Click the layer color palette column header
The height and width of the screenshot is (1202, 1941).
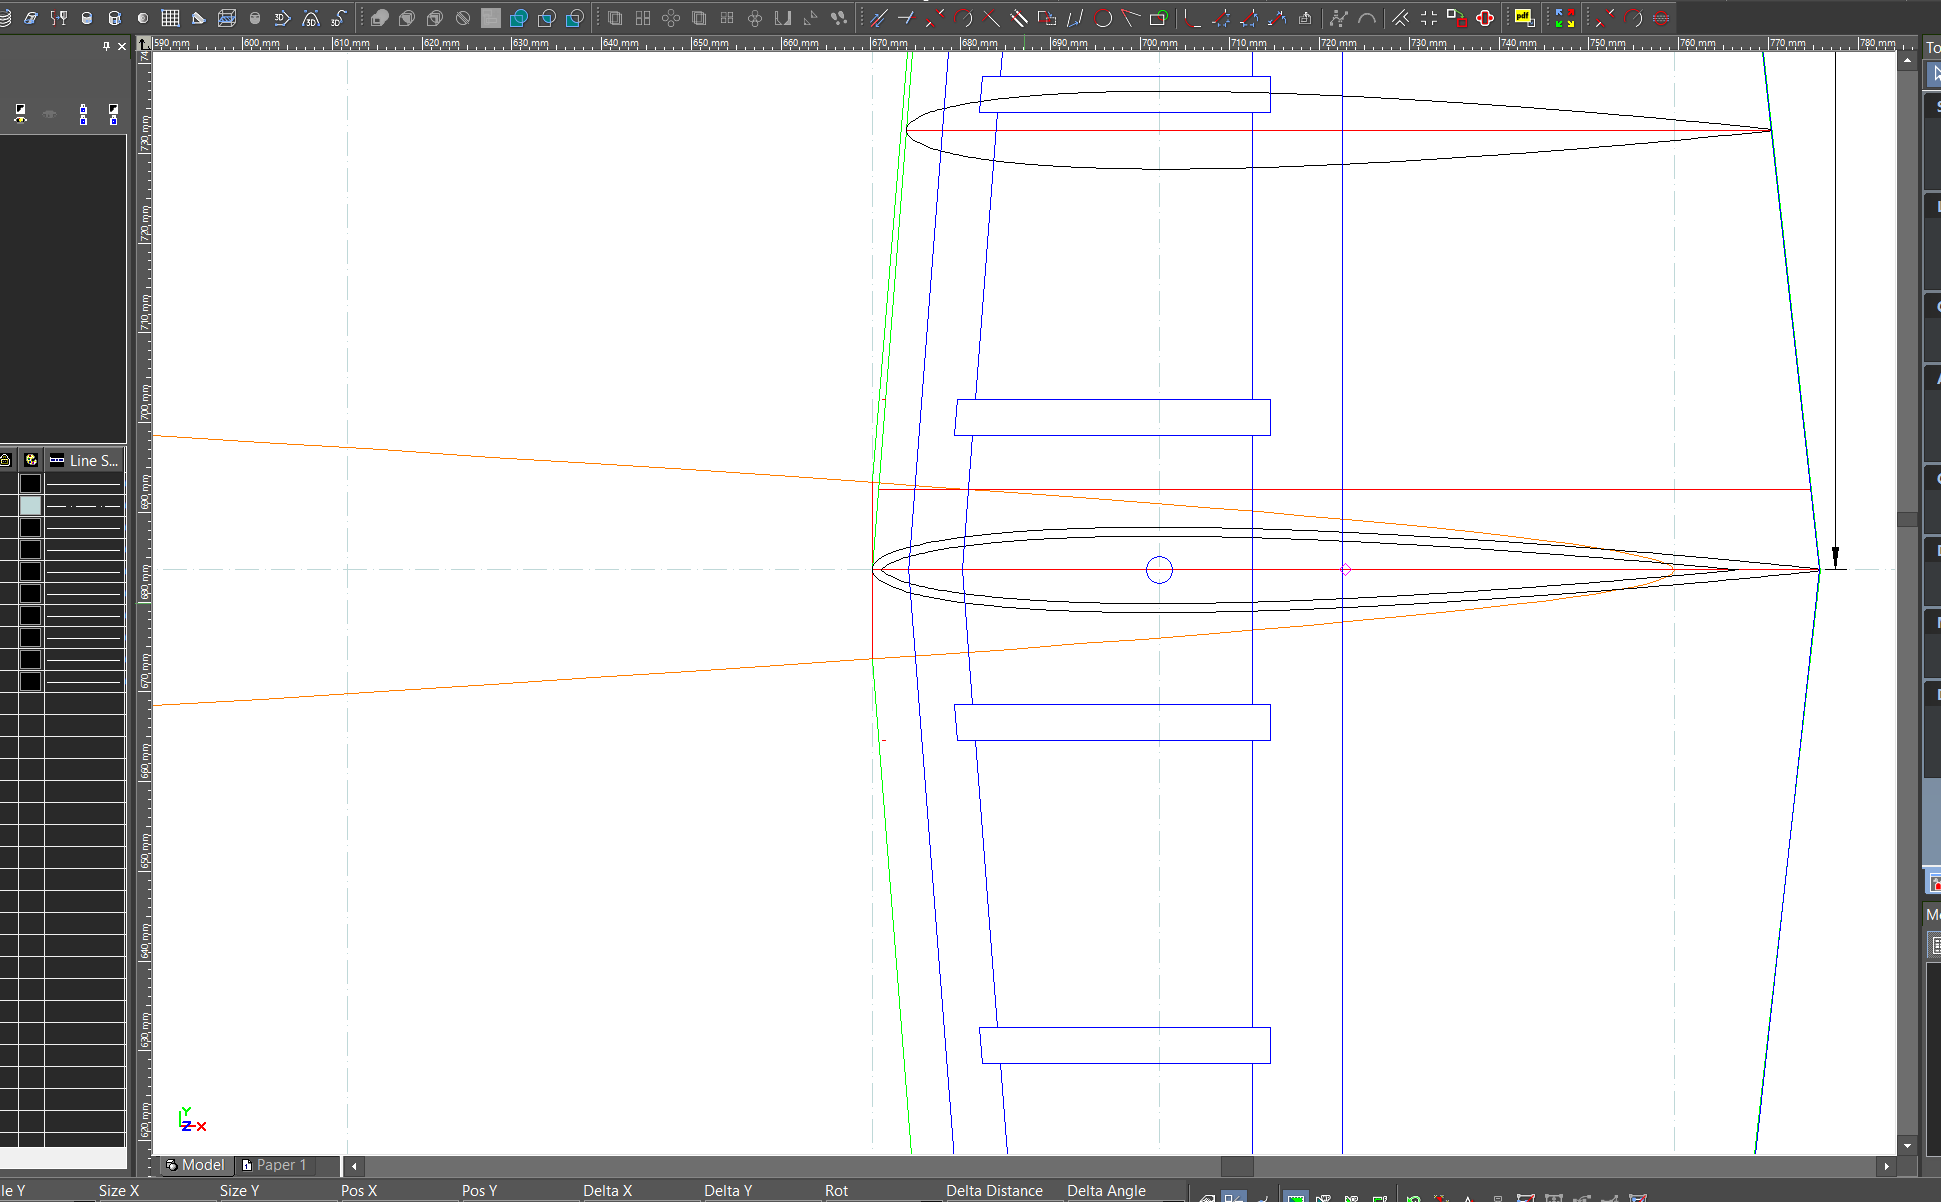31,460
